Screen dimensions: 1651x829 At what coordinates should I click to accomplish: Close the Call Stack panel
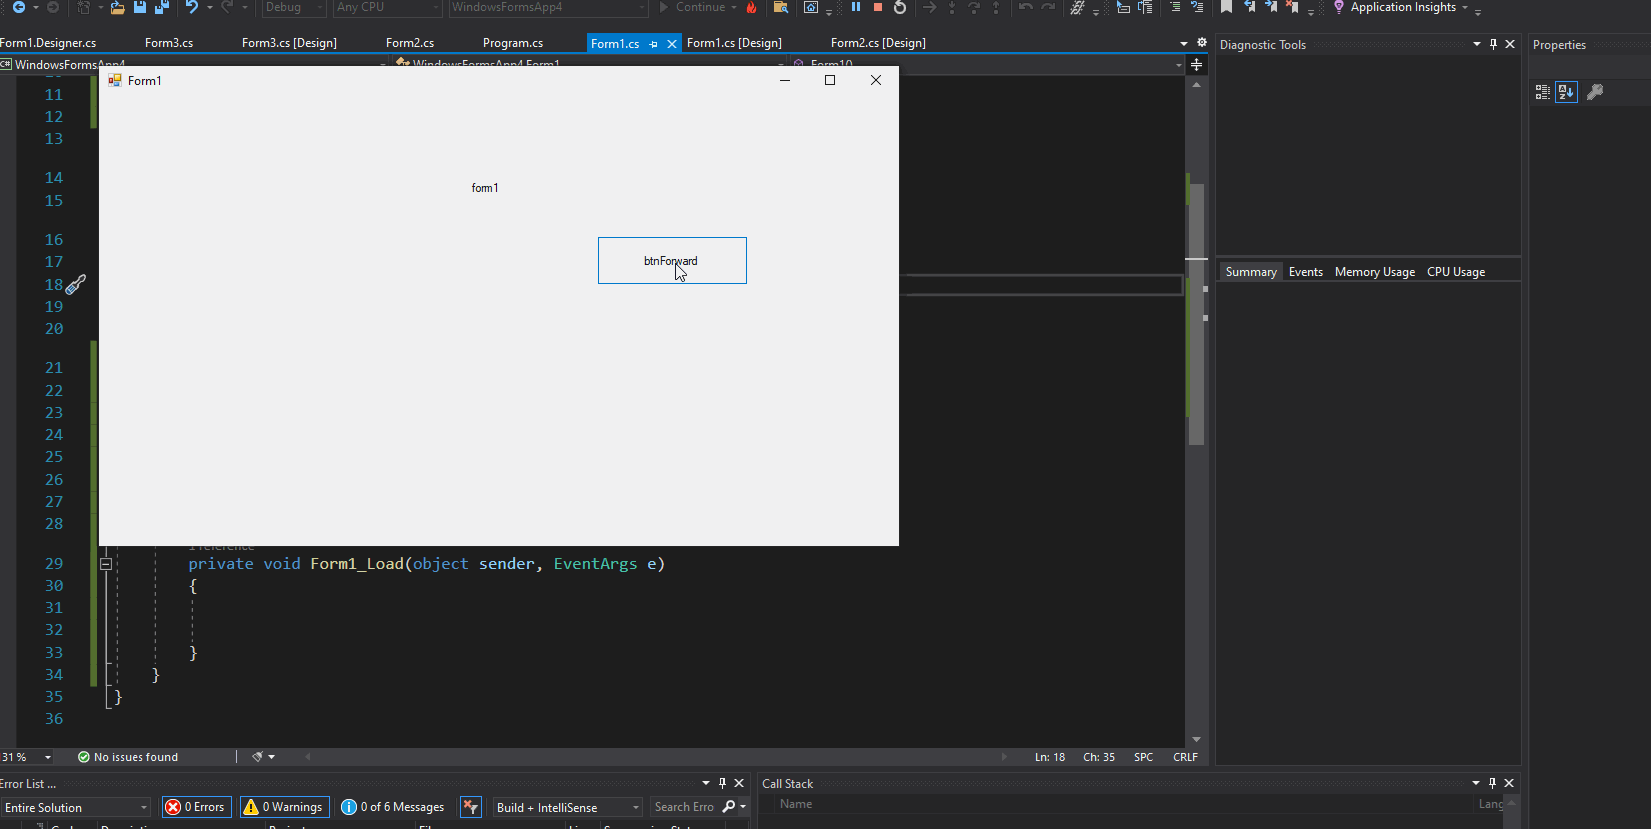coord(1509,783)
